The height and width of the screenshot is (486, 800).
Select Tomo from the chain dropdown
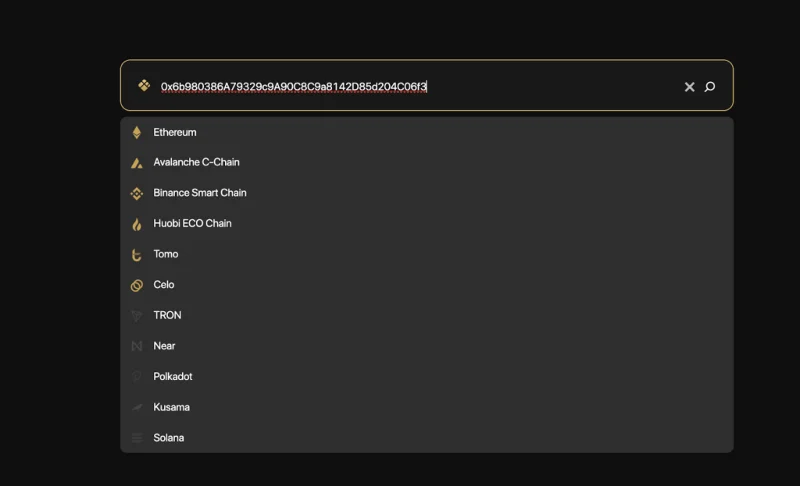pos(427,254)
